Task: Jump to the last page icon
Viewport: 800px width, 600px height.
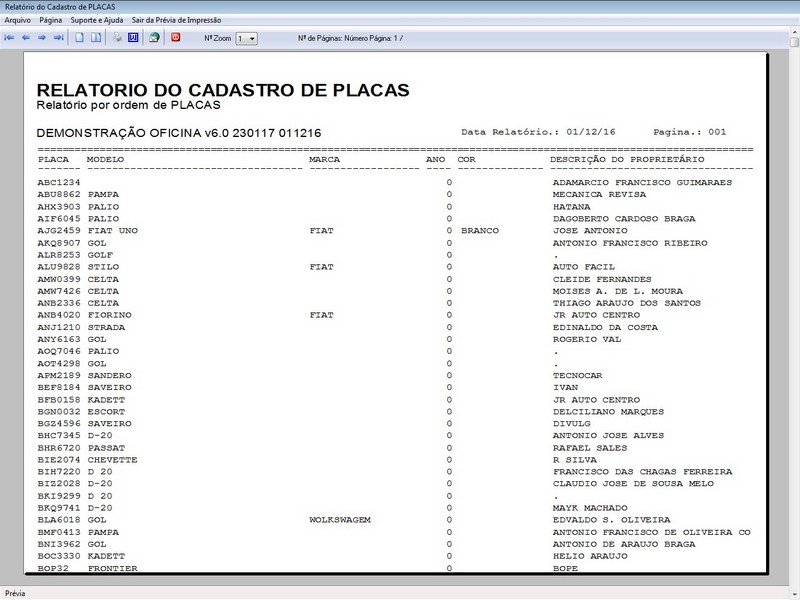Action: pos(57,38)
